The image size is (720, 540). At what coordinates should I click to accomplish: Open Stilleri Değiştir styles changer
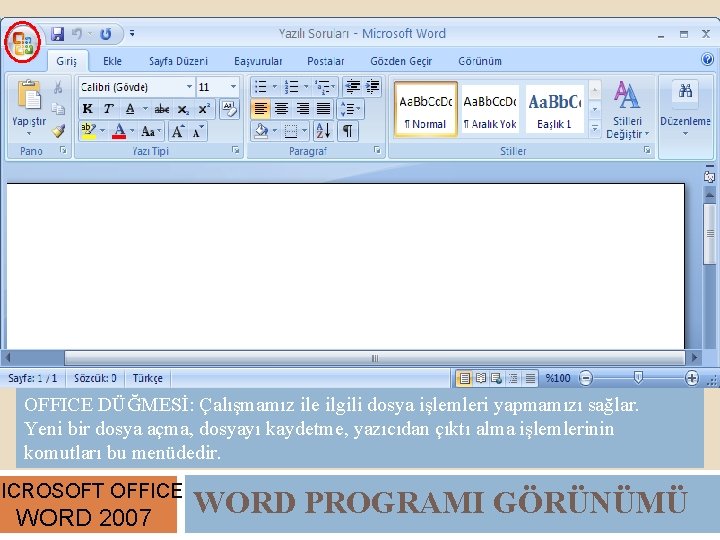pyautogui.click(x=627, y=110)
